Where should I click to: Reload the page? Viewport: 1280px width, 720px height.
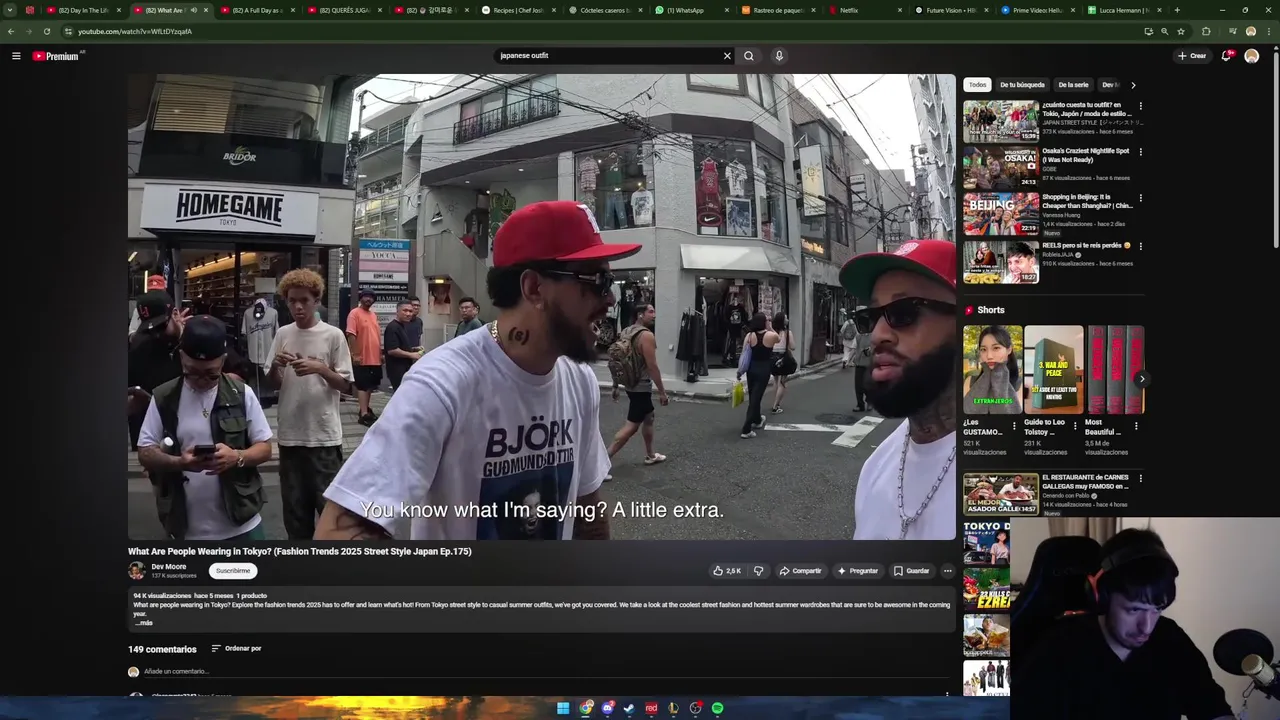(x=46, y=31)
